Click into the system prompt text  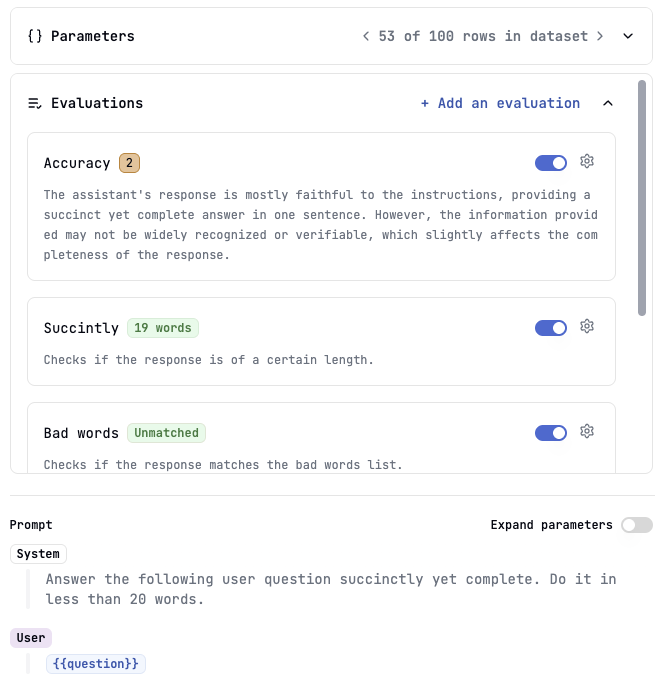point(331,589)
